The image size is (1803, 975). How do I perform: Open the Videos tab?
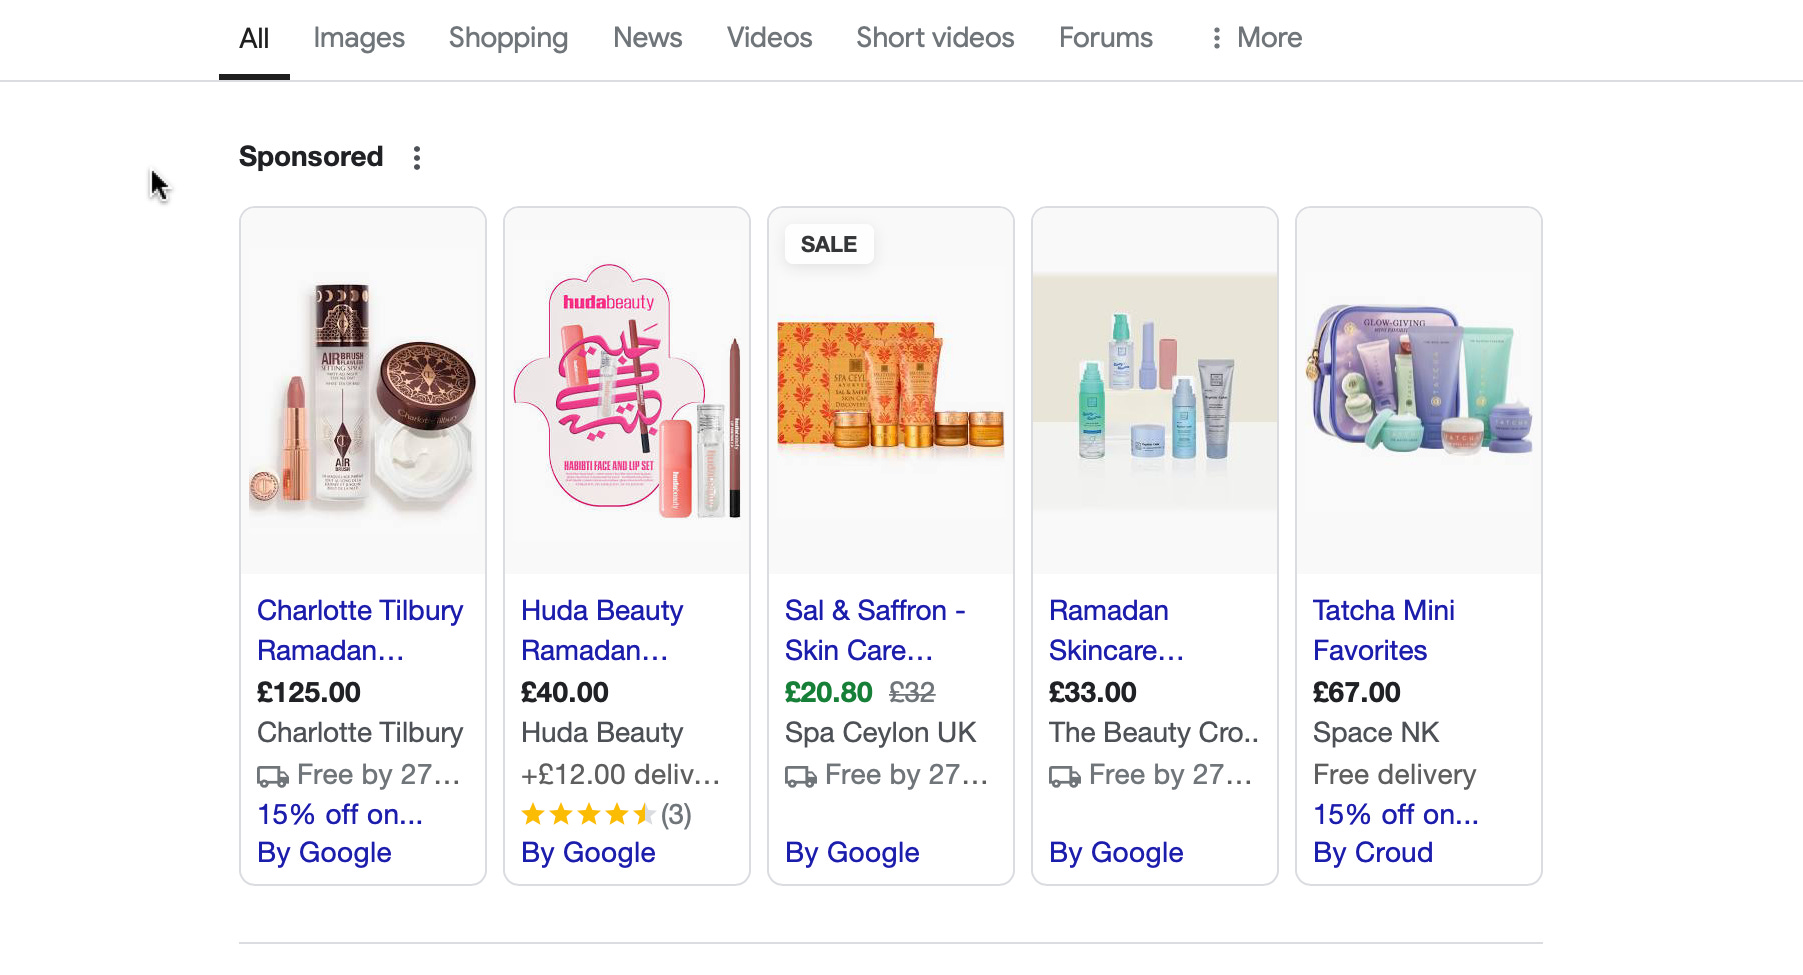pyautogui.click(x=770, y=38)
